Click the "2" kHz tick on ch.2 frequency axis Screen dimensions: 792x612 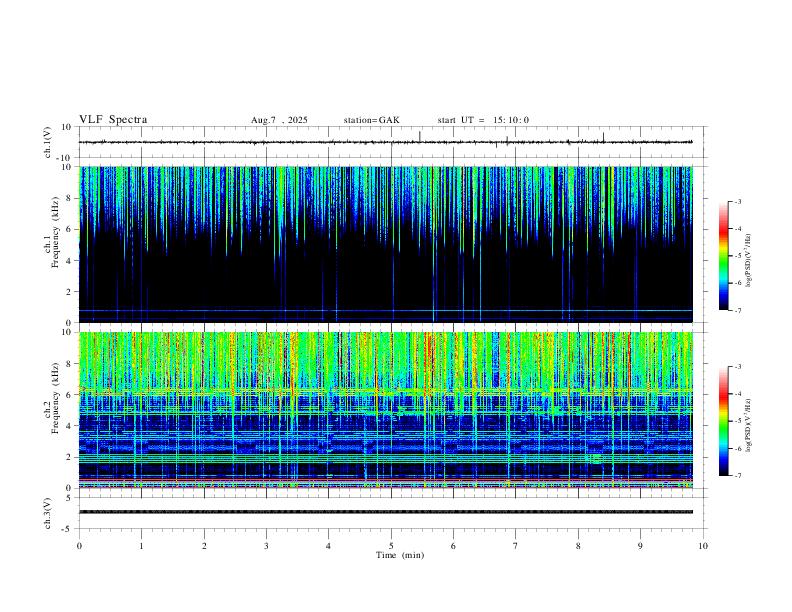(x=70, y=457)
